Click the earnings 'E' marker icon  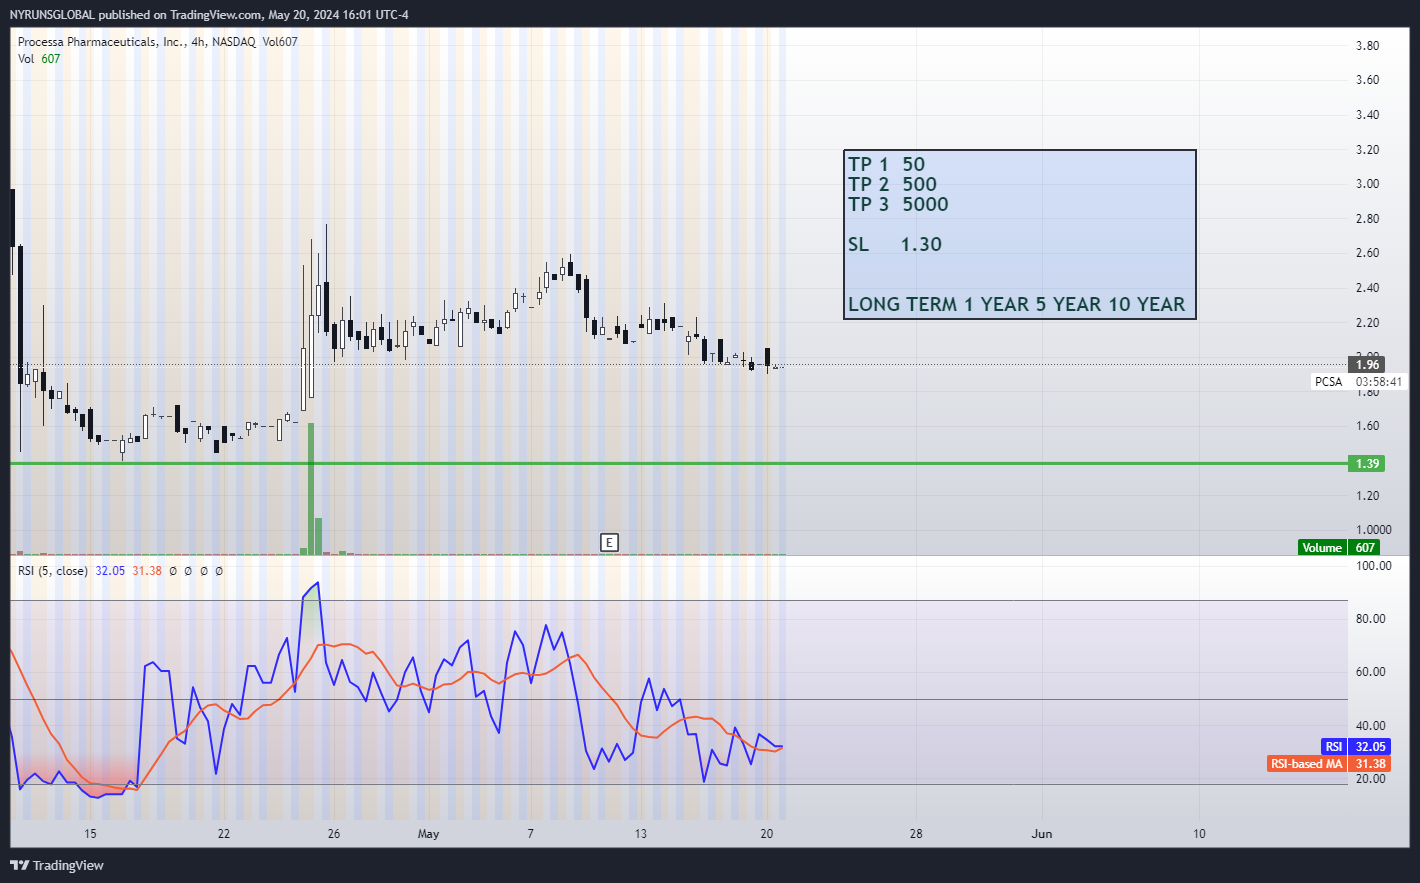click(x=609, y=542)
